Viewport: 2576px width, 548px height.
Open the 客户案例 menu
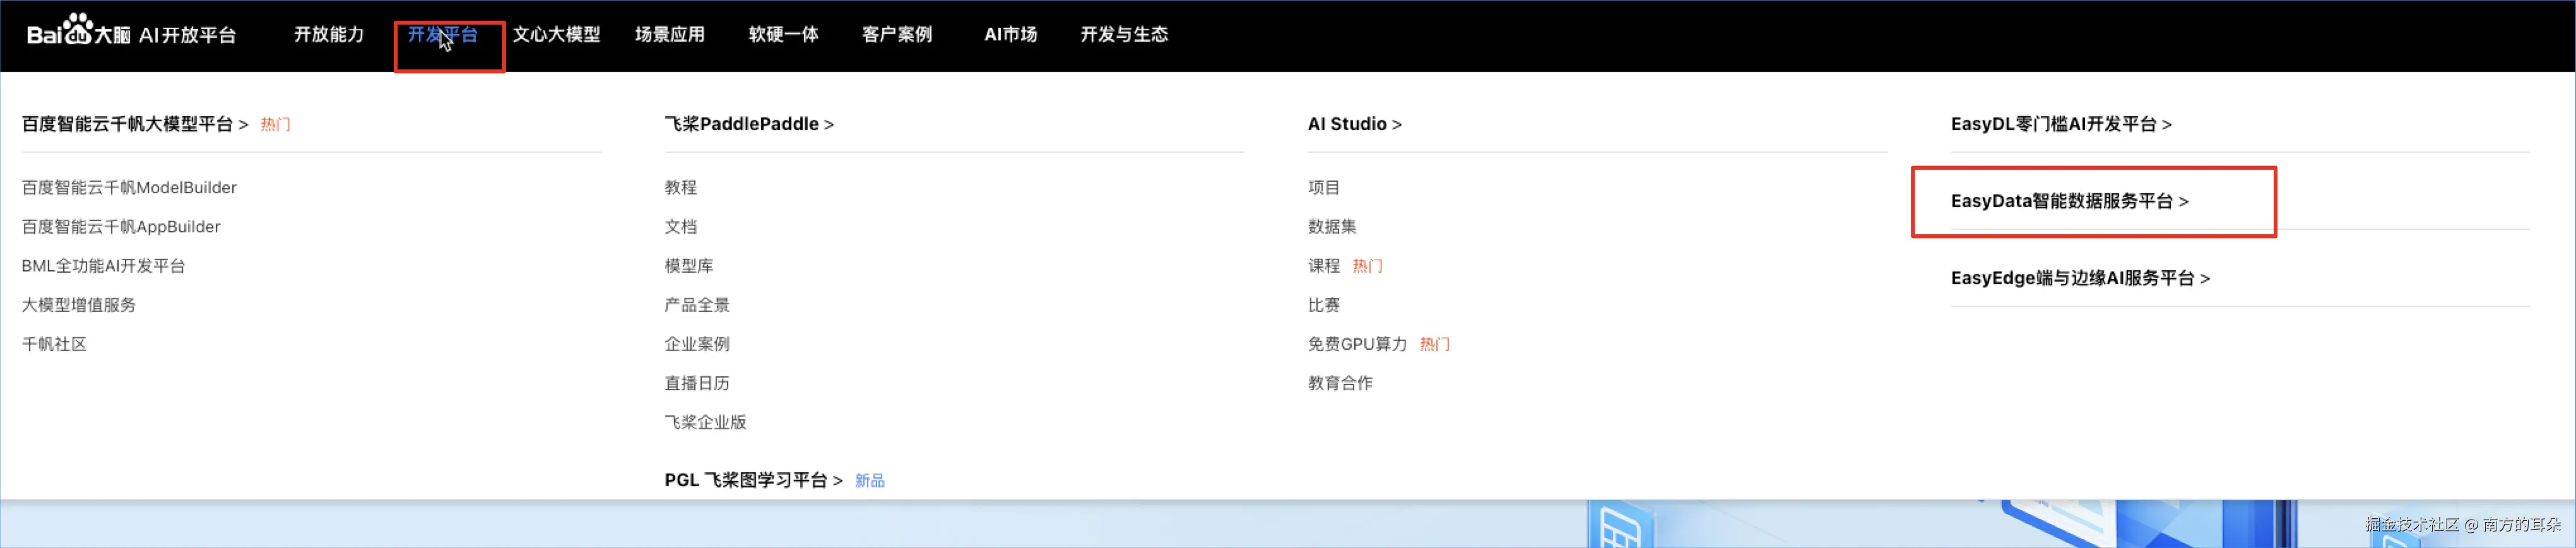coord(897,35)
